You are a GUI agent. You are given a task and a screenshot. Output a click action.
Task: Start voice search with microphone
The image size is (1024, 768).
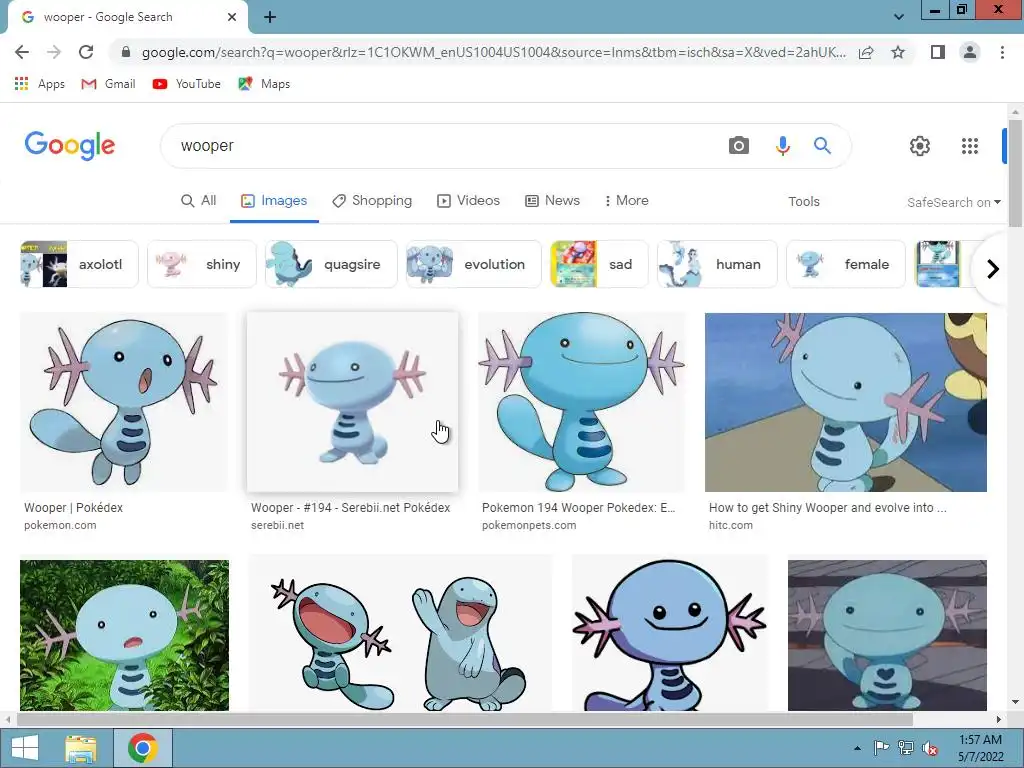tap(782, 146)
